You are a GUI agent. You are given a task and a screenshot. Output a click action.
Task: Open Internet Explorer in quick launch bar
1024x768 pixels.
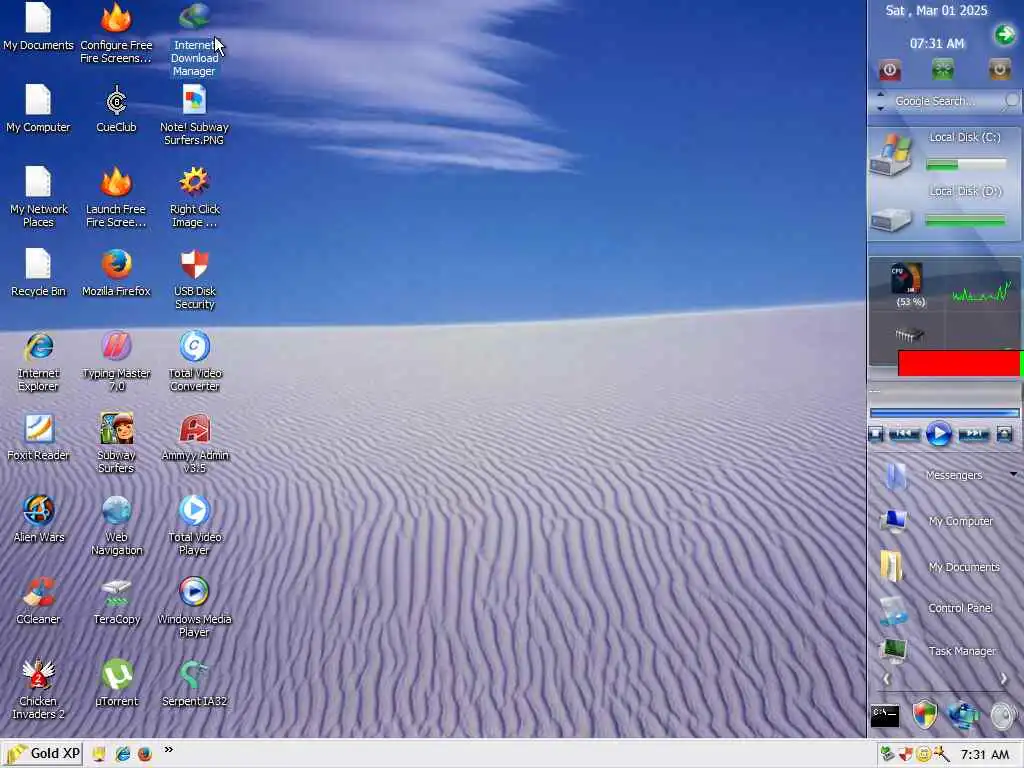pos(122,754)
